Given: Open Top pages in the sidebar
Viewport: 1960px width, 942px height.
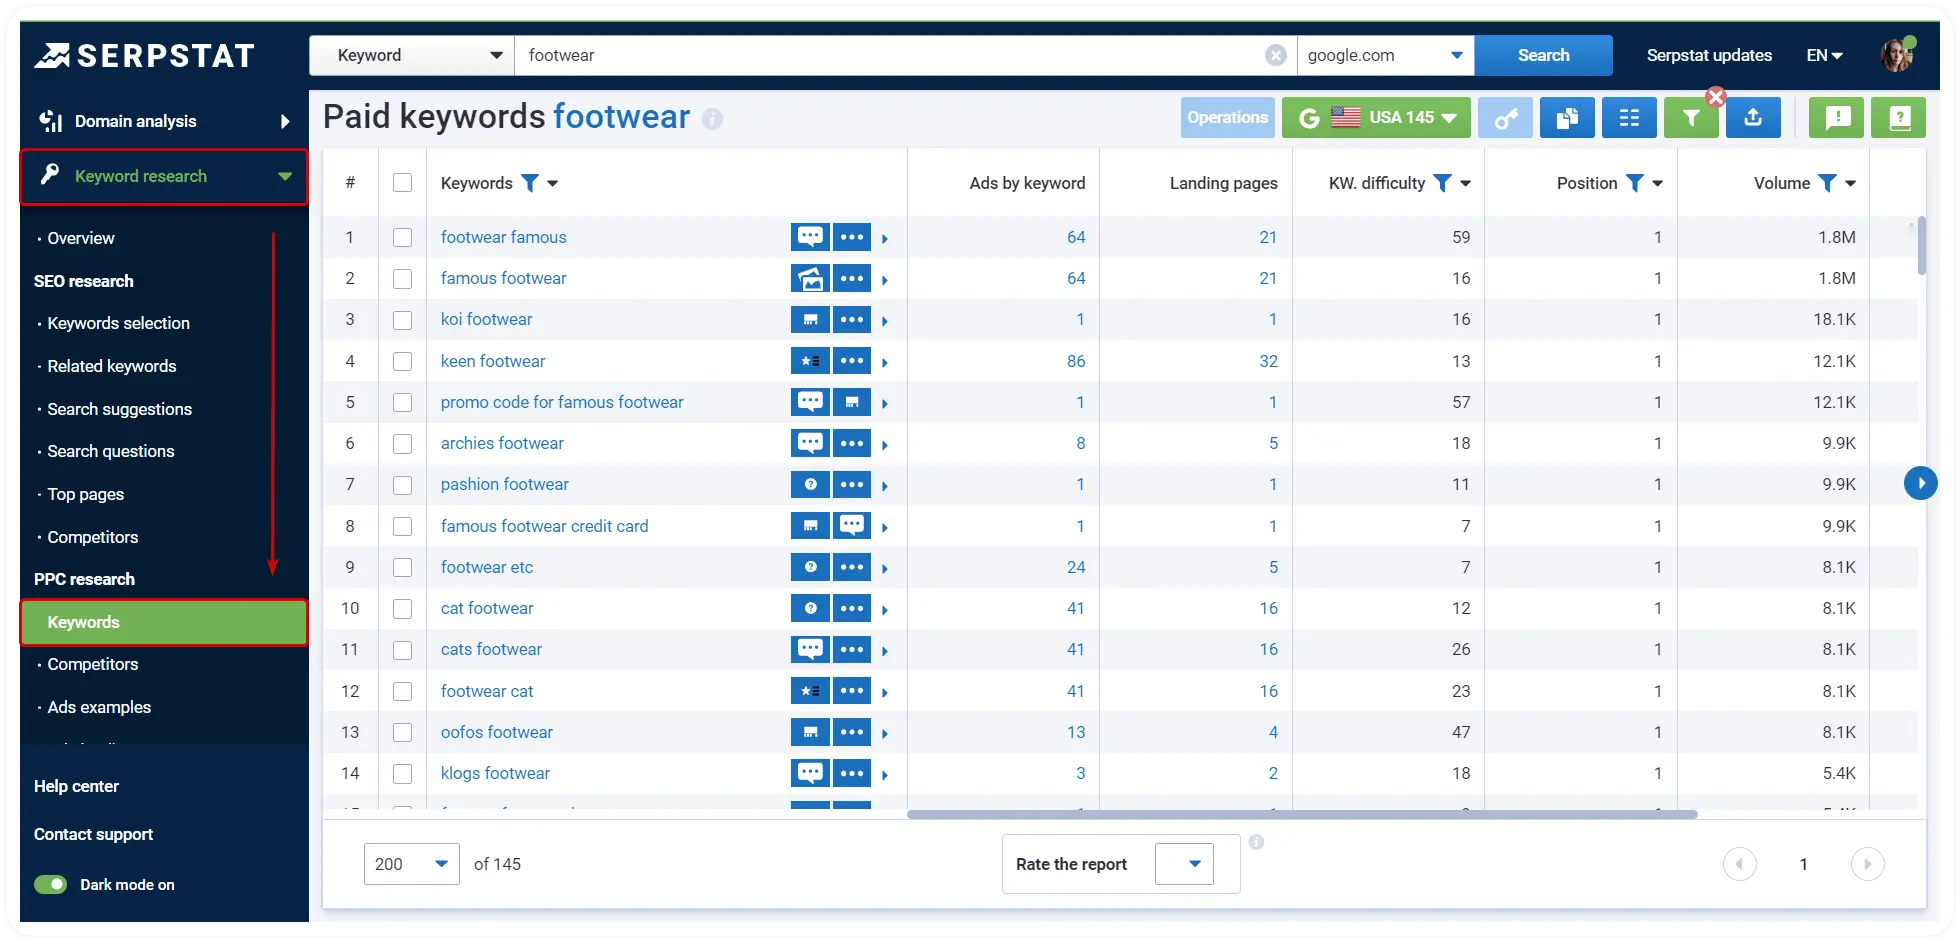Looking at the screenshot, I should (x=86, y=494).
